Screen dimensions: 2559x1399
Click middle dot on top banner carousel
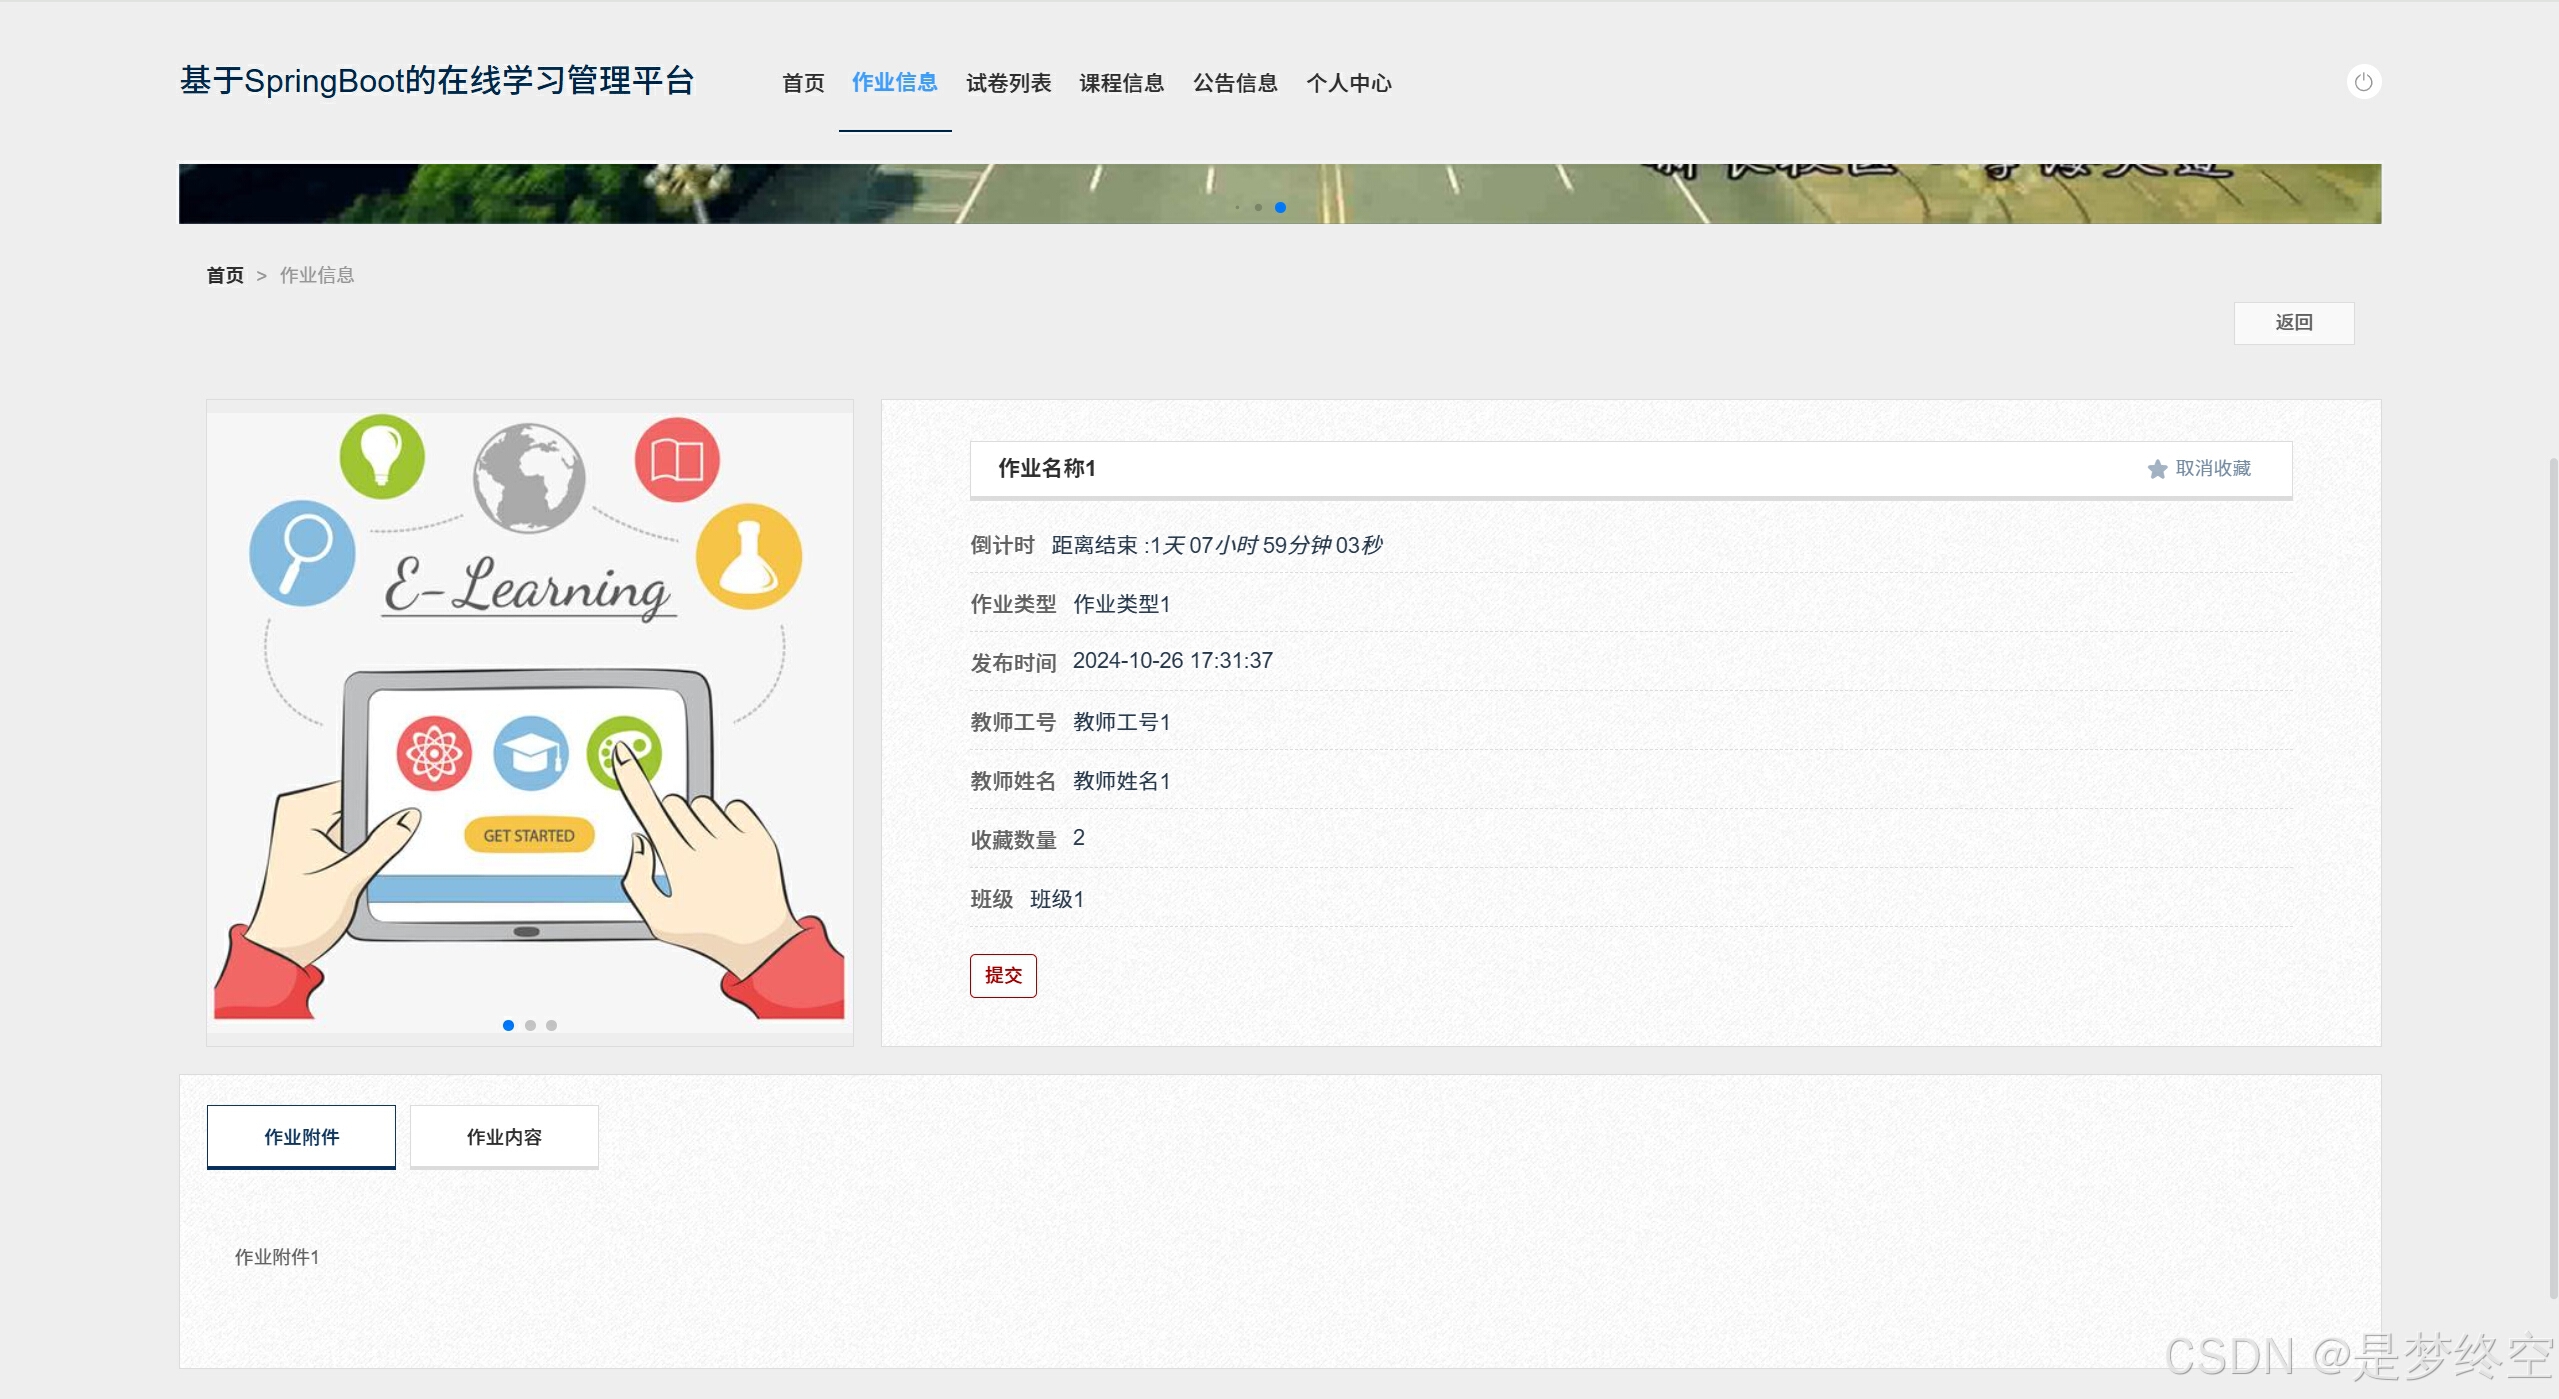pyautogui.click(x=1258, y=207)
